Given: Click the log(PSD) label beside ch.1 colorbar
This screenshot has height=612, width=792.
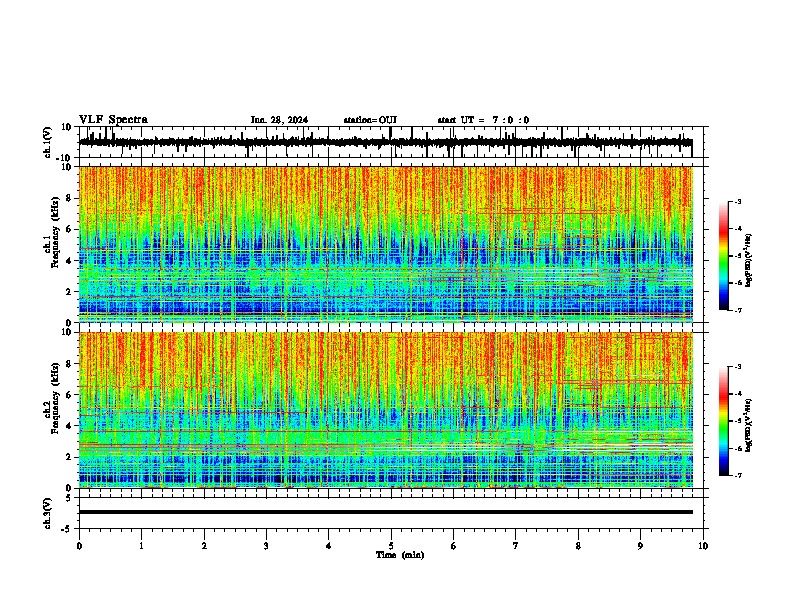Looking at the screenshot, I should pos(748,261).
